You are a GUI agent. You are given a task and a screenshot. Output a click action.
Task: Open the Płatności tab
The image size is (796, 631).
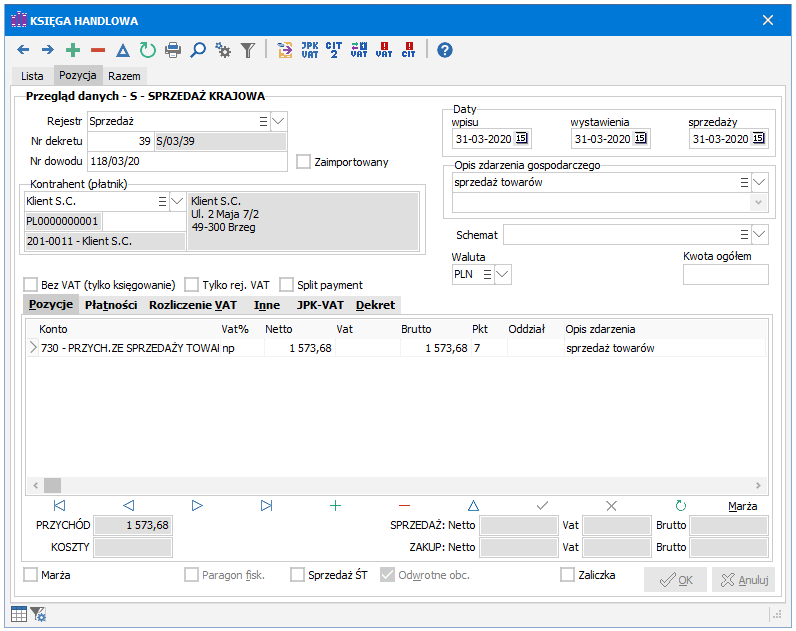click(x=111, y=305)
